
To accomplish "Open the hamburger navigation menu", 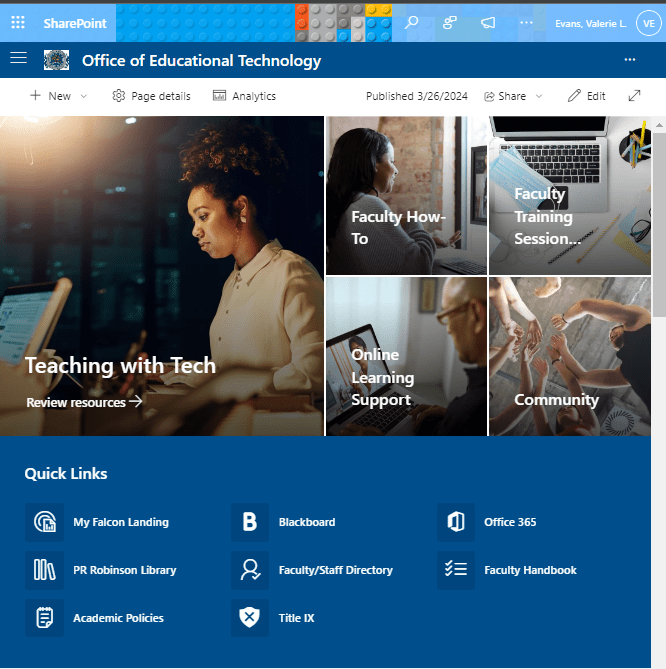I will point(18,57).
